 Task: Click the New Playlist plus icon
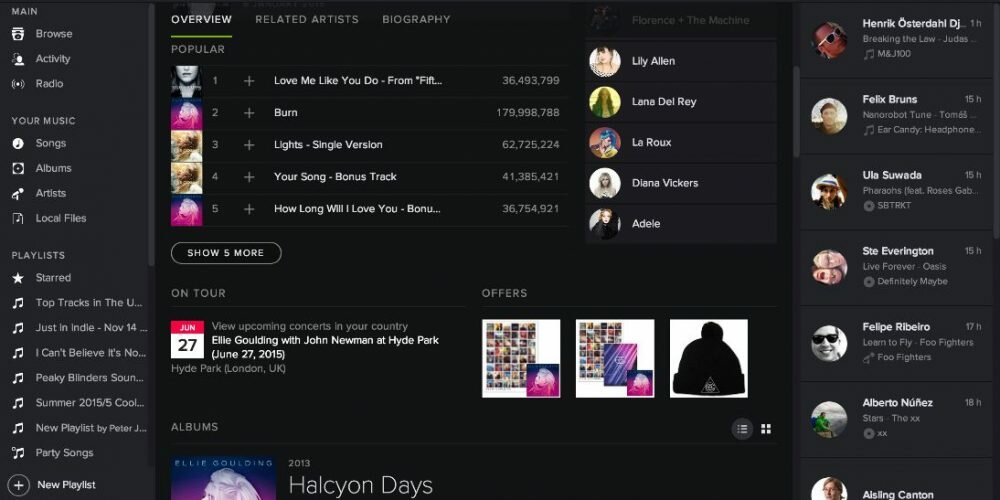click(x=19, y=485)
